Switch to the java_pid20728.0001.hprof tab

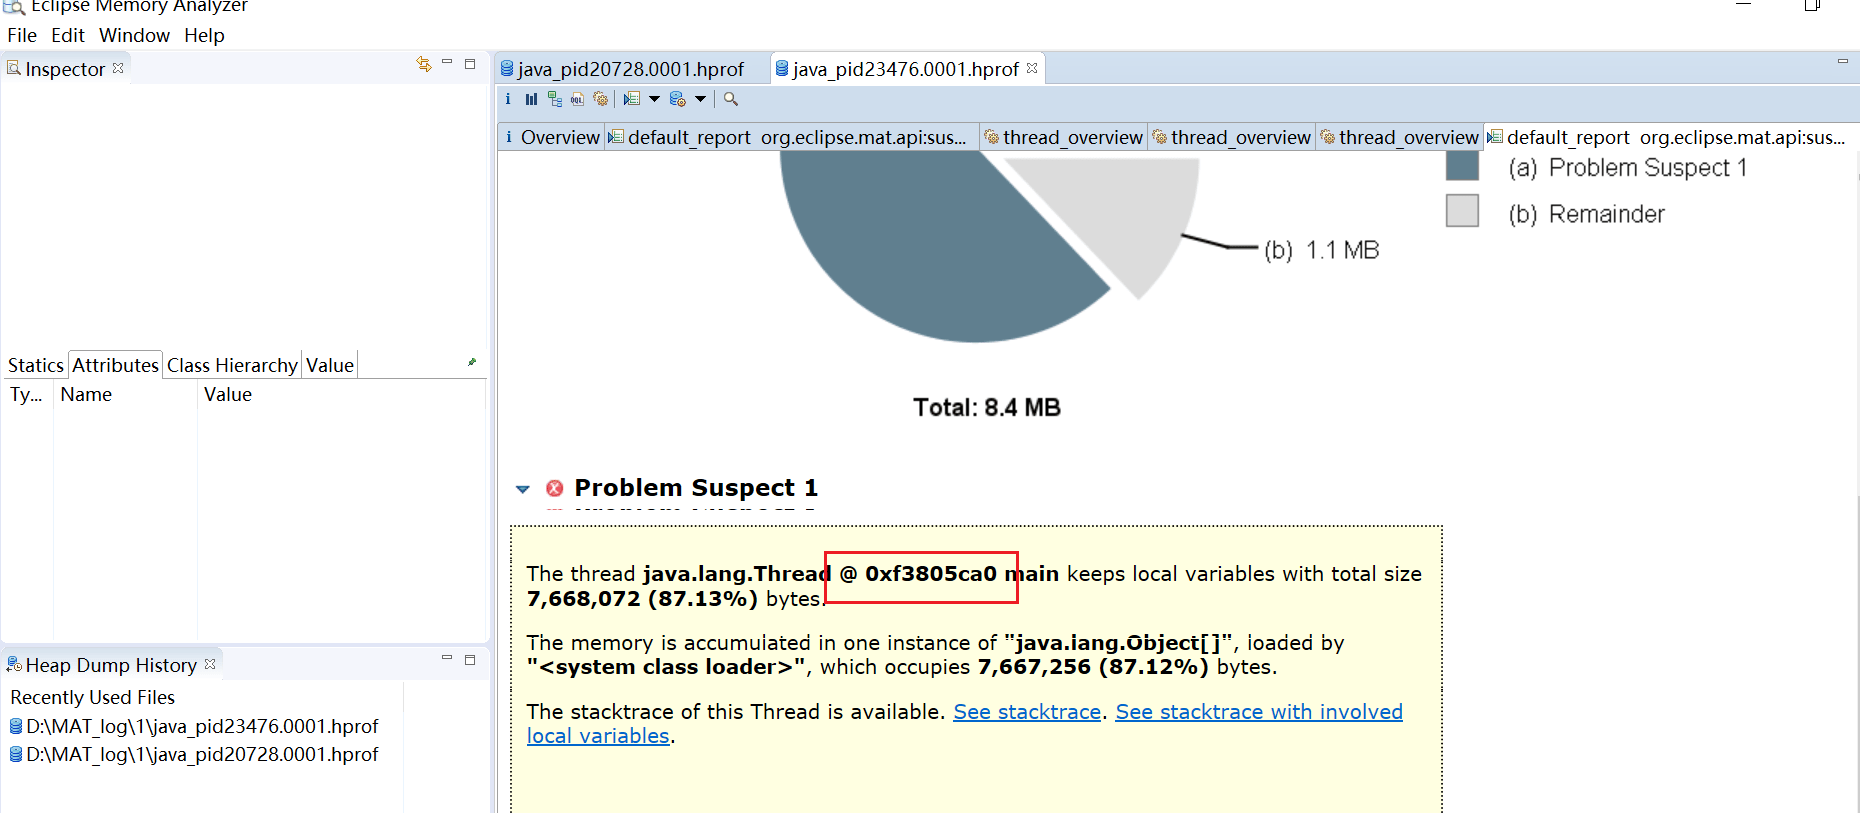point(630,69)
